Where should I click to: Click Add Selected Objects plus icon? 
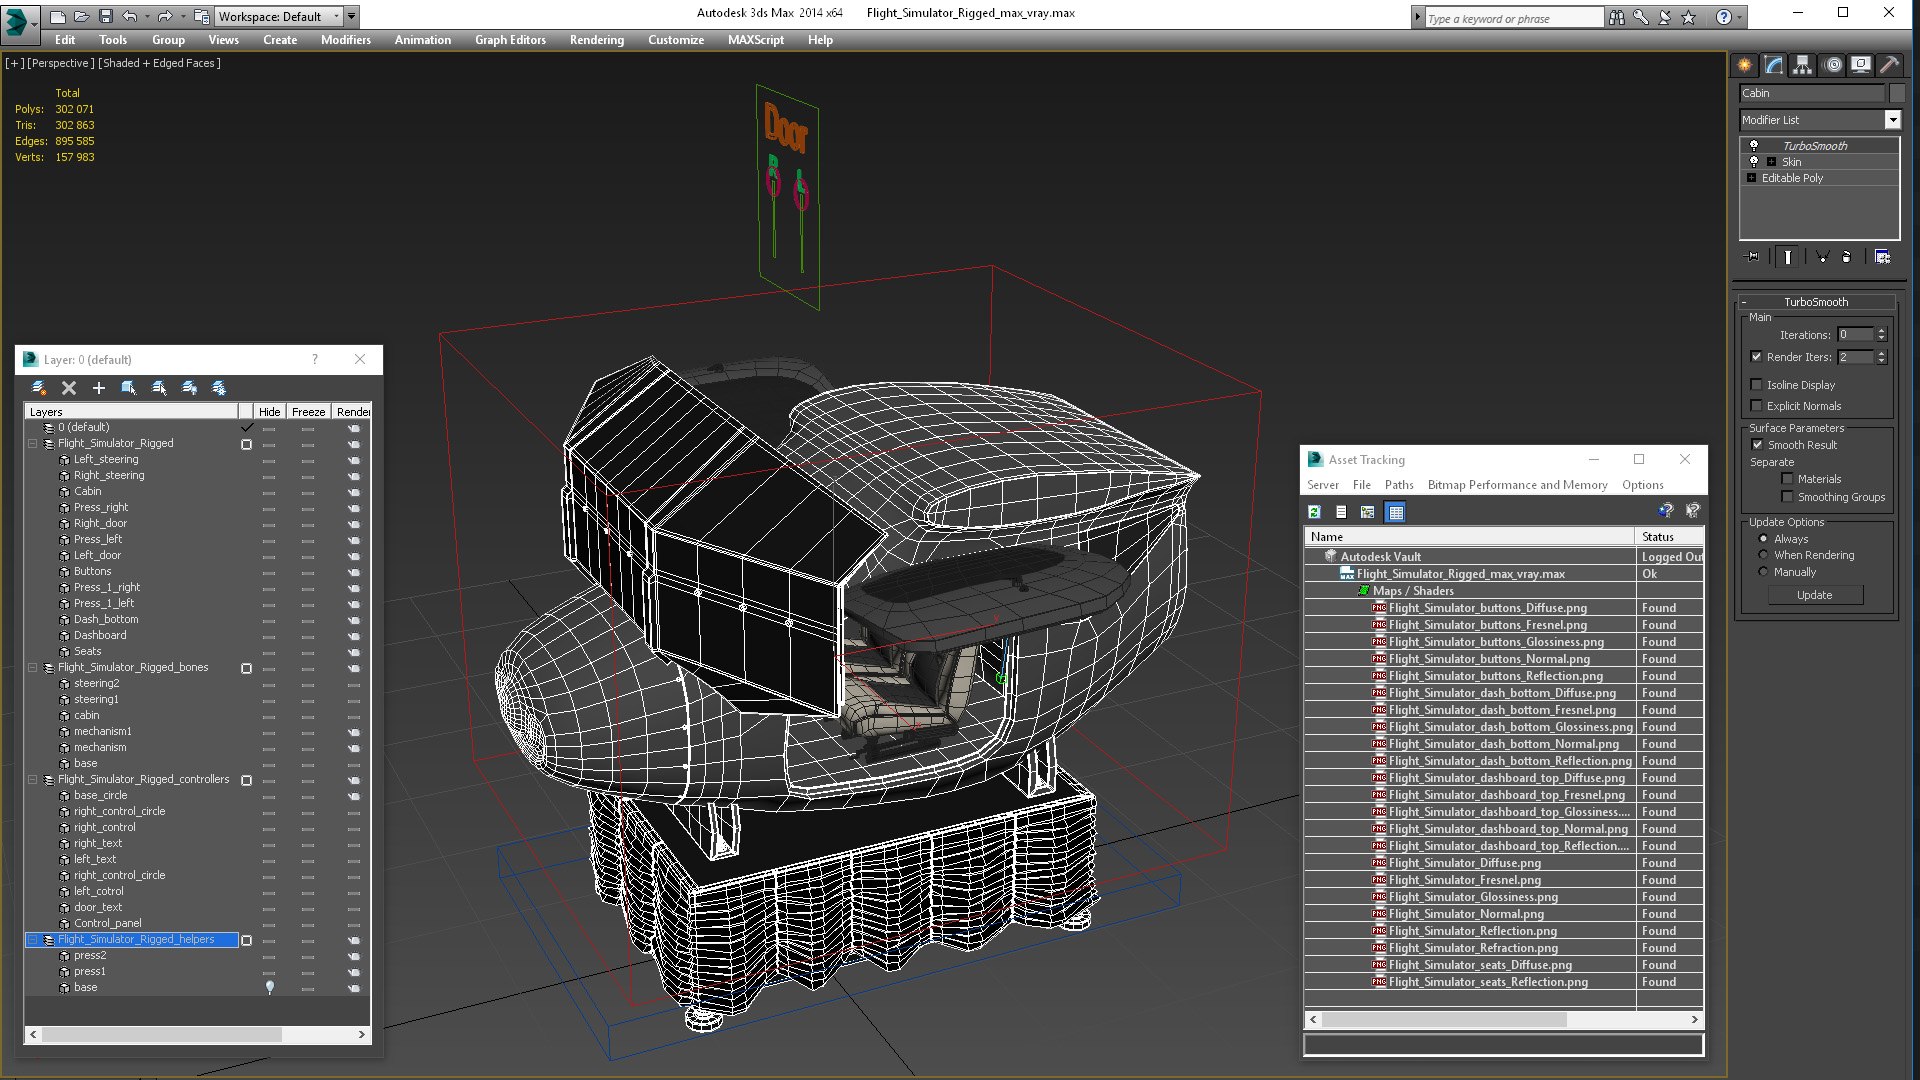98,388
